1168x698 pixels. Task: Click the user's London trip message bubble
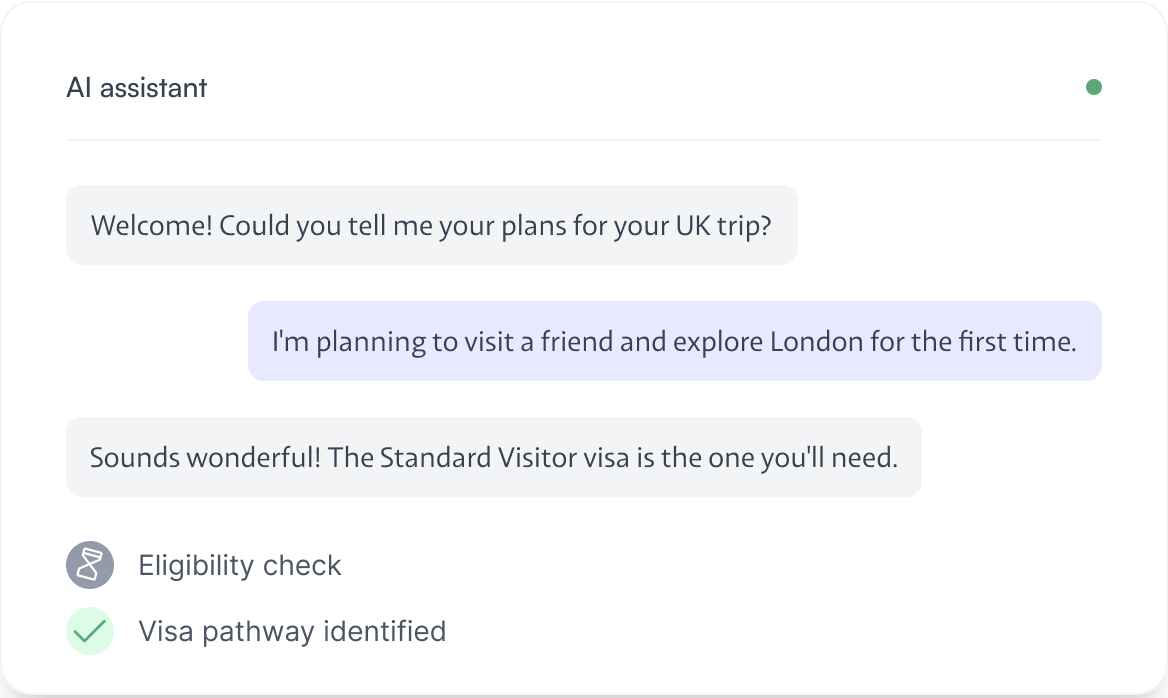(x=674, y=341)
